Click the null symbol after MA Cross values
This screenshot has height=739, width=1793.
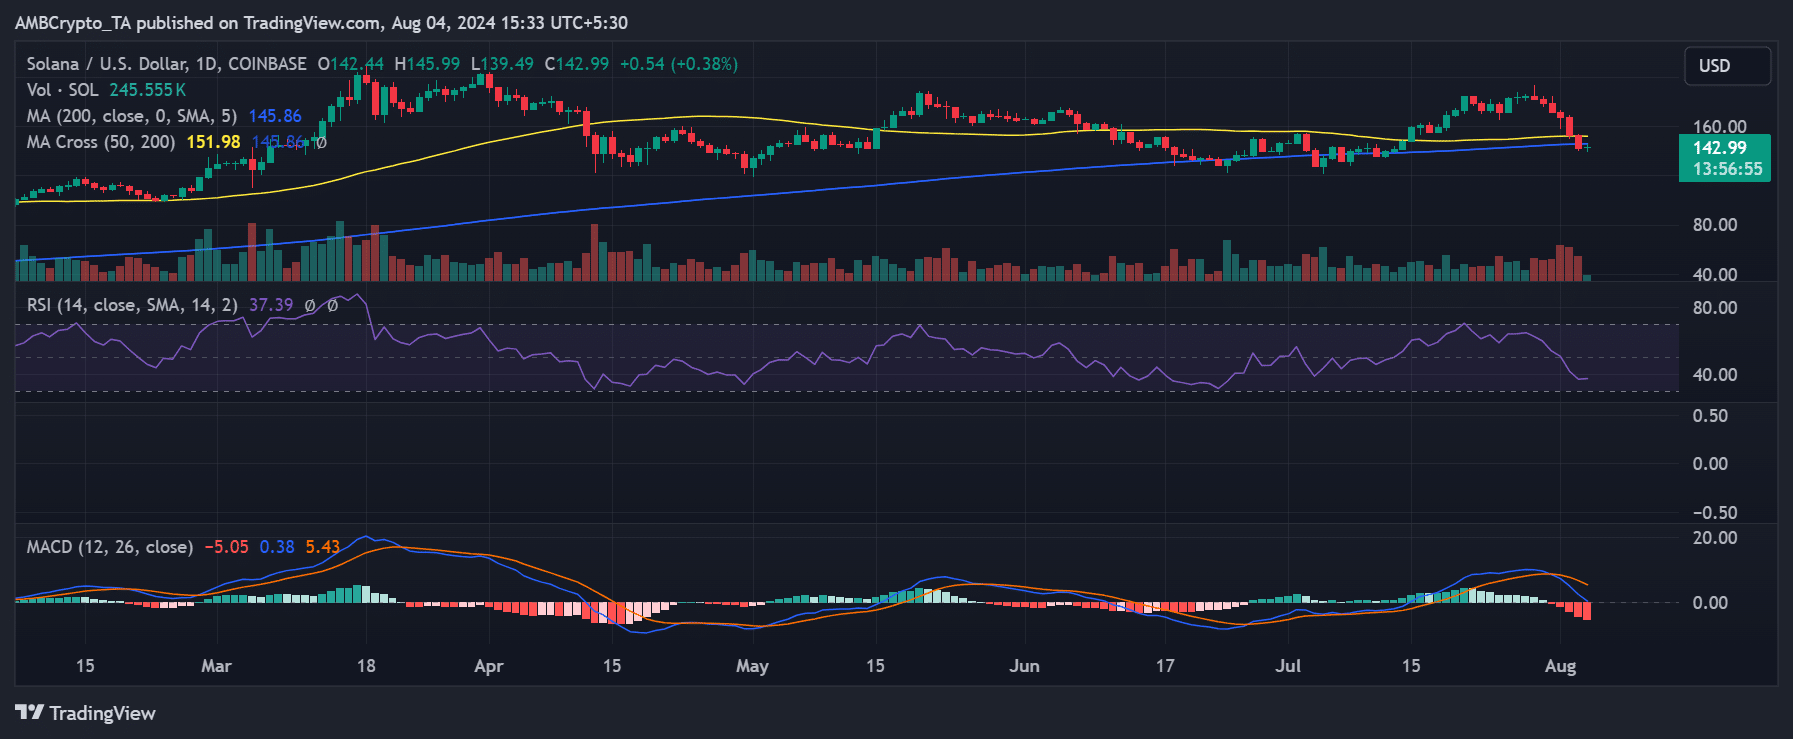click(x=320, y=142)
